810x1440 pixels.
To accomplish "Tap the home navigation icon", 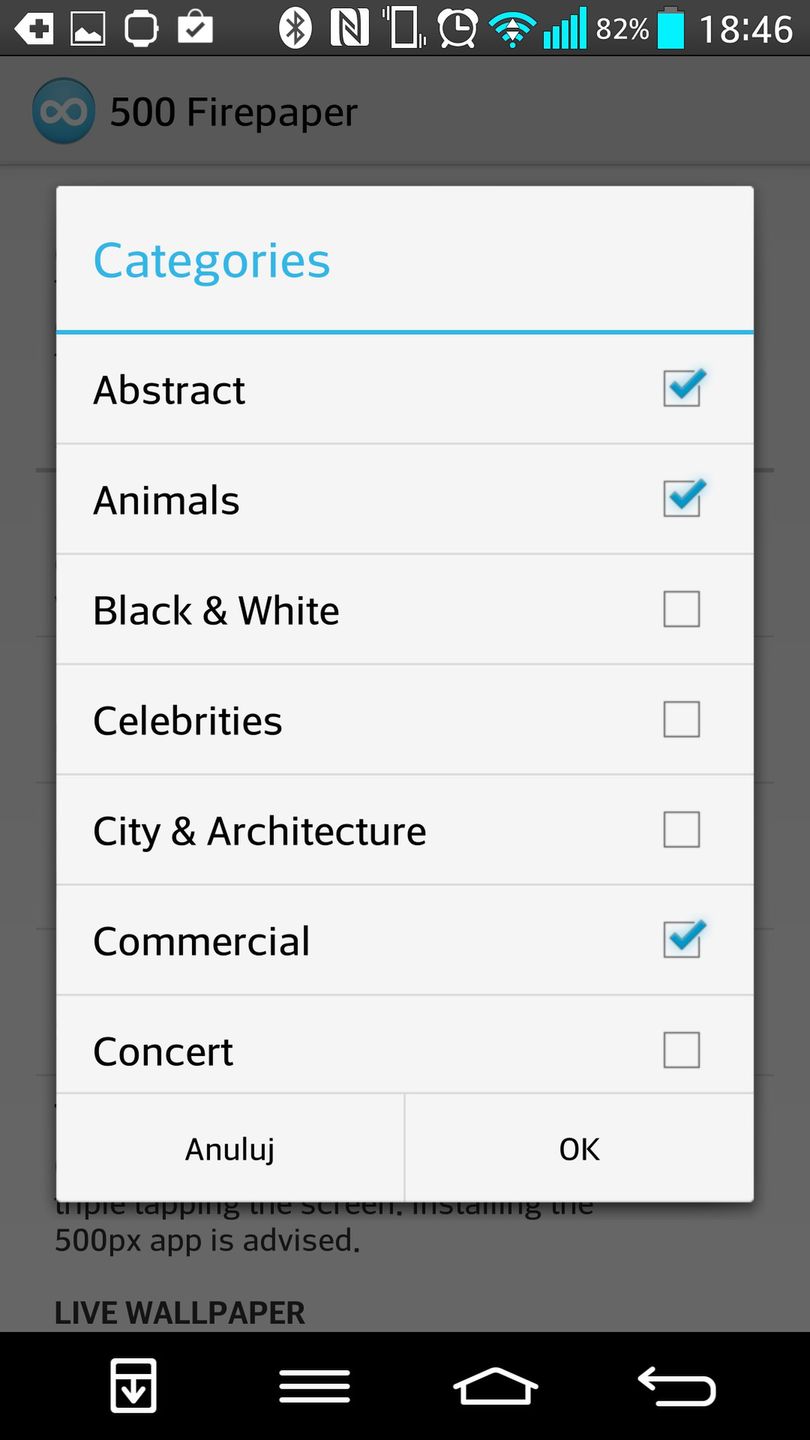I will point(496,1387).
